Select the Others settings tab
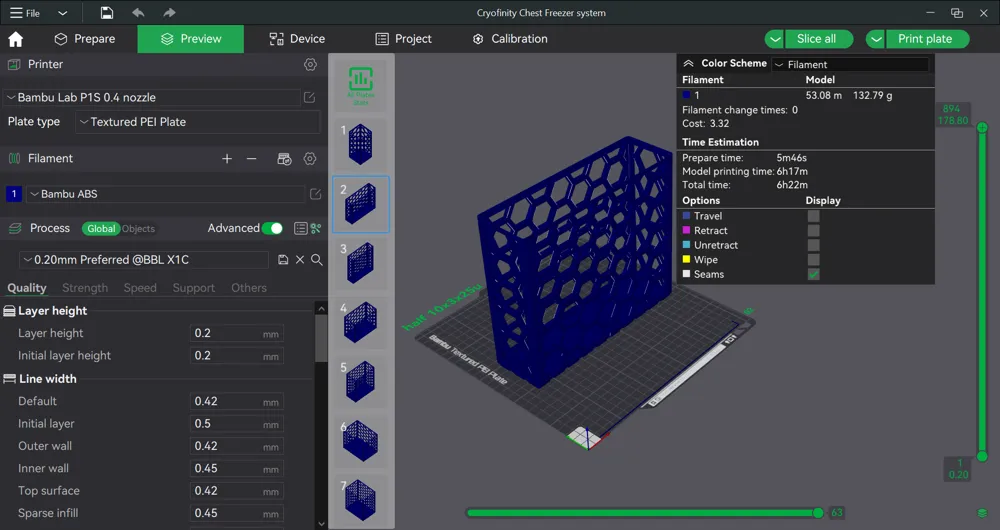Image resolution: width=1000 pixels, height=530 pixels. click(249, 288)
